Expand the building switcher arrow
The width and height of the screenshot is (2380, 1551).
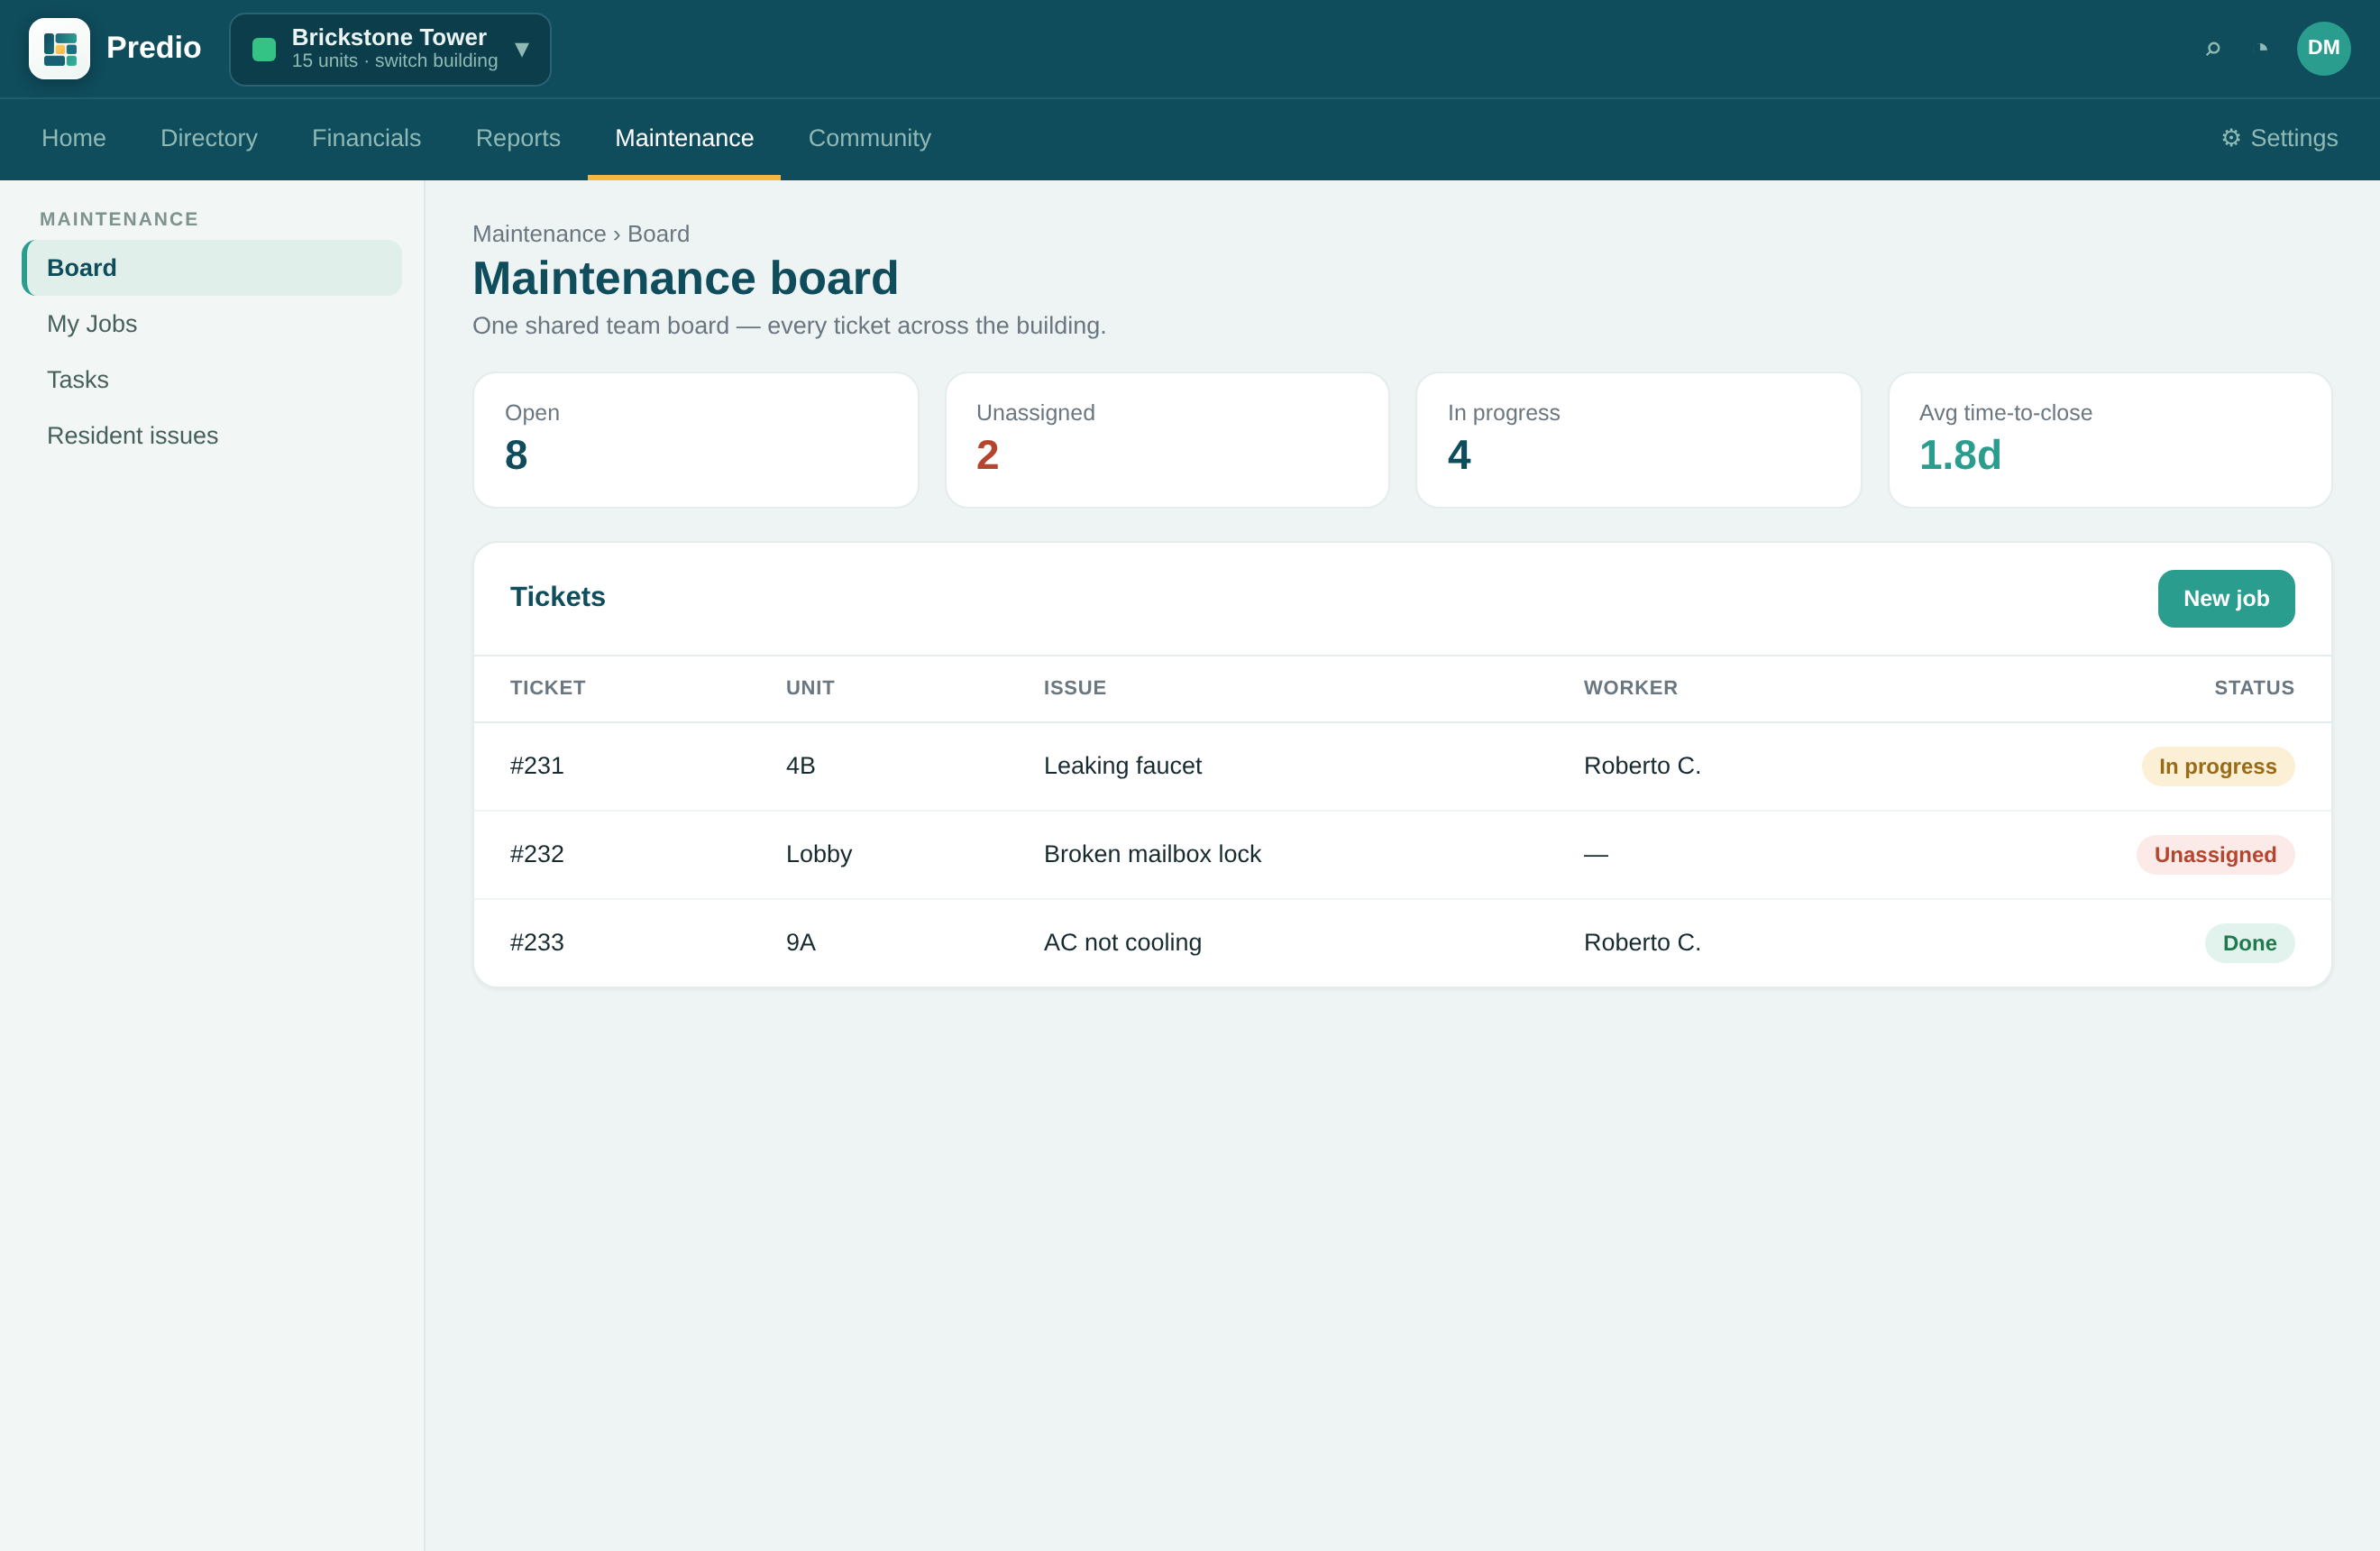pyautogui.click(x=522, y=49)
